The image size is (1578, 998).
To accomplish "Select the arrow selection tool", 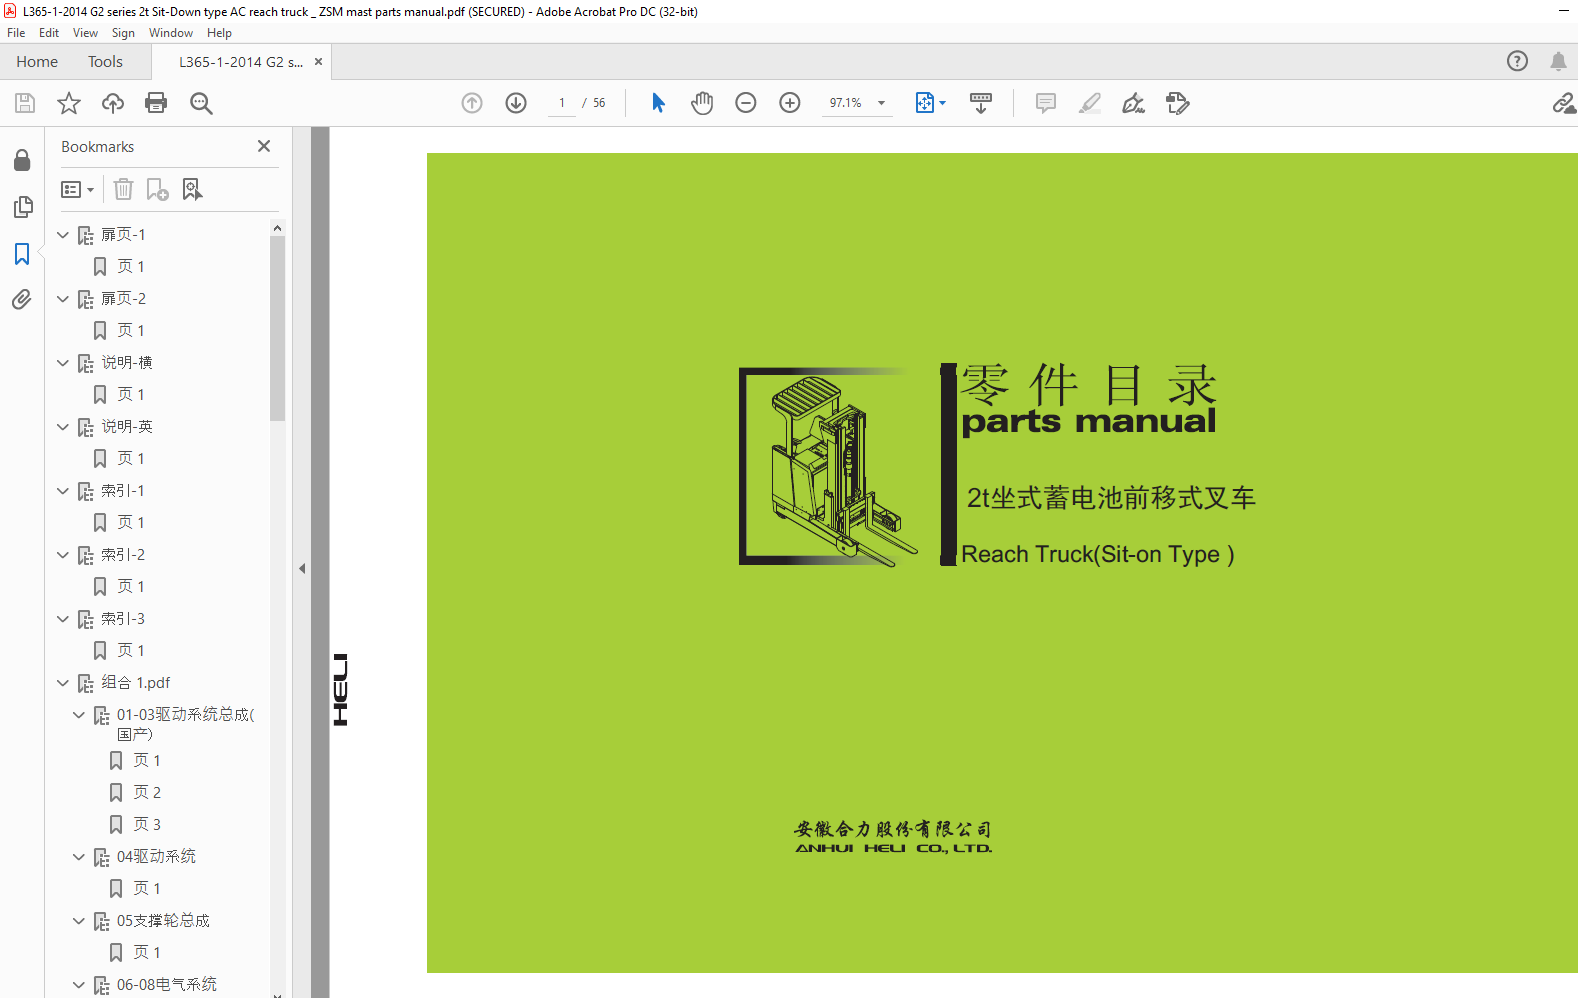I will (x=658, y=103).
